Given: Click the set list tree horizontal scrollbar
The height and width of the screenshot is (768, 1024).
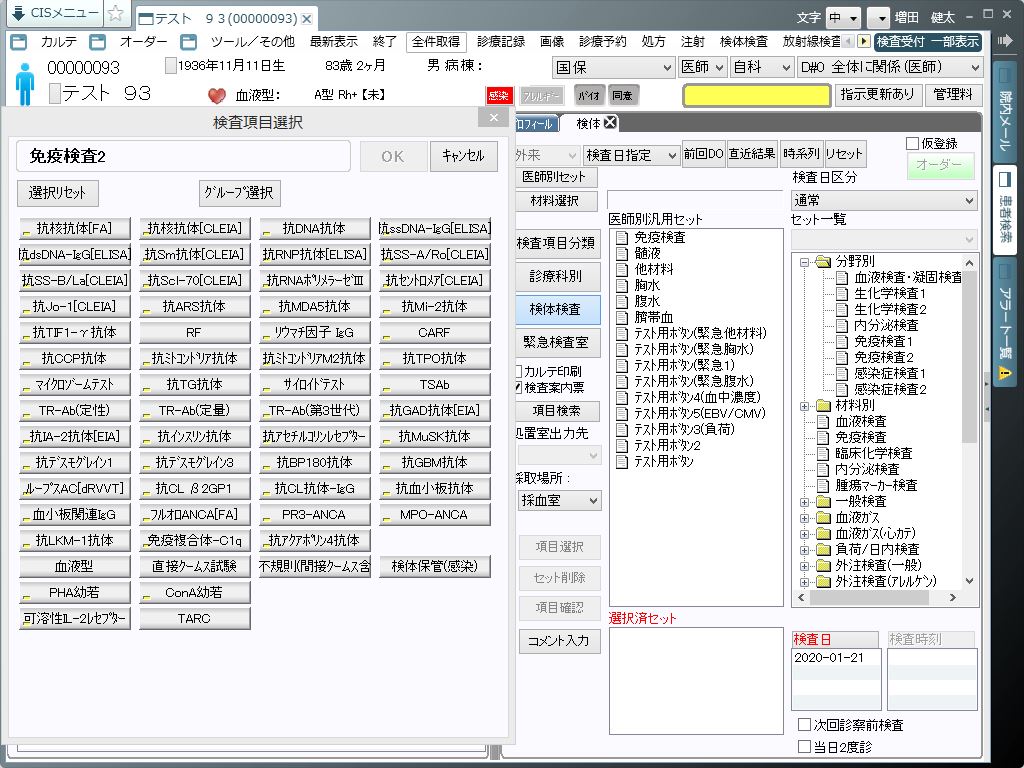Looking at the screenshot, I should coord(877,598).
